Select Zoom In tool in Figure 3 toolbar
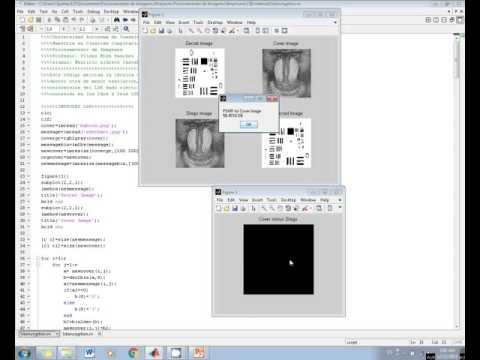Screen dimensions: 480x360 [264, 208]
